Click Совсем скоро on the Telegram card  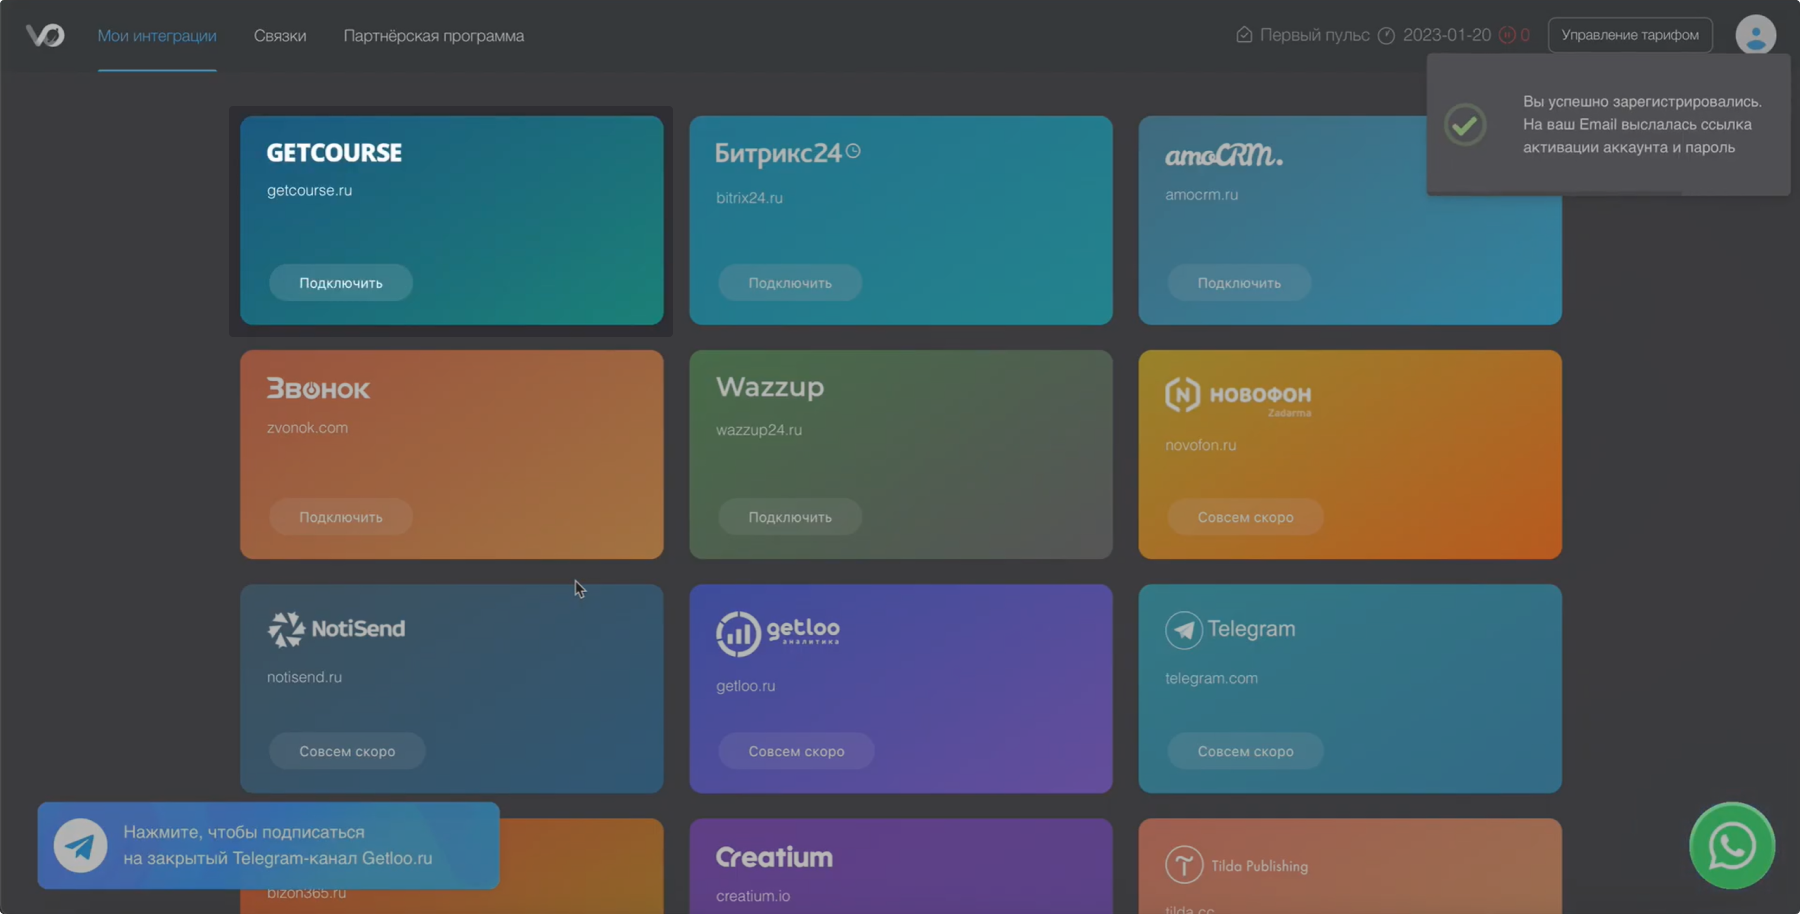[x=1246, y=751]
